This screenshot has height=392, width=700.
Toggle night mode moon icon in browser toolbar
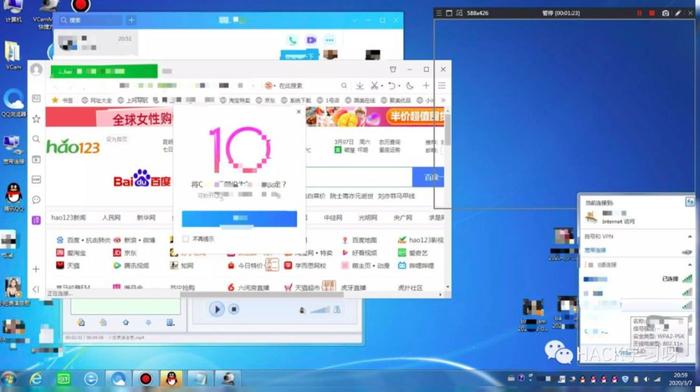pyautogui.click(x=410, y=85)
